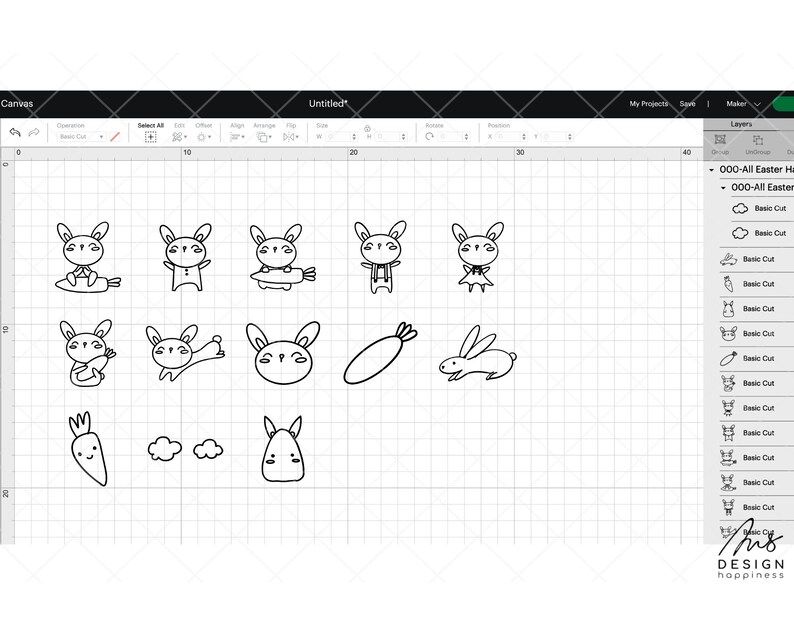Select the bunny-hugging-carrot Basic Cut layer
Image resolution: width=794 pixels, height=635 pixels.
(x=757, y=383)
